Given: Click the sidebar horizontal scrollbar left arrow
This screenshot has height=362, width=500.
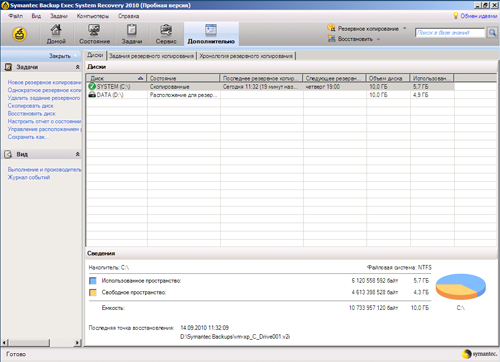Looking at the screenshot, I should tap(5, 342).
